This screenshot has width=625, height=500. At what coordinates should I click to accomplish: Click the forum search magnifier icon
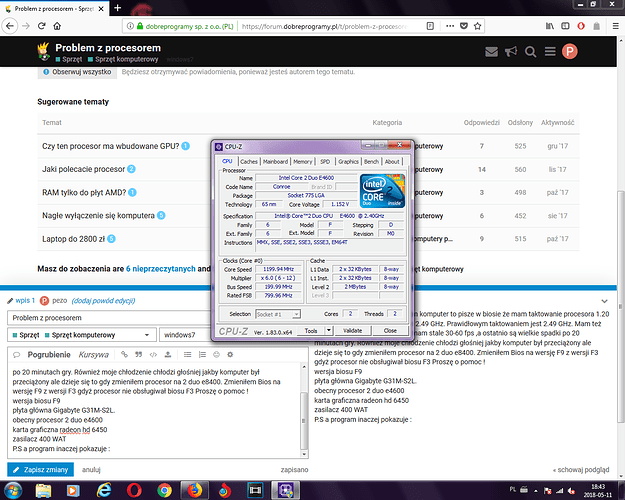tap(530, 52)
